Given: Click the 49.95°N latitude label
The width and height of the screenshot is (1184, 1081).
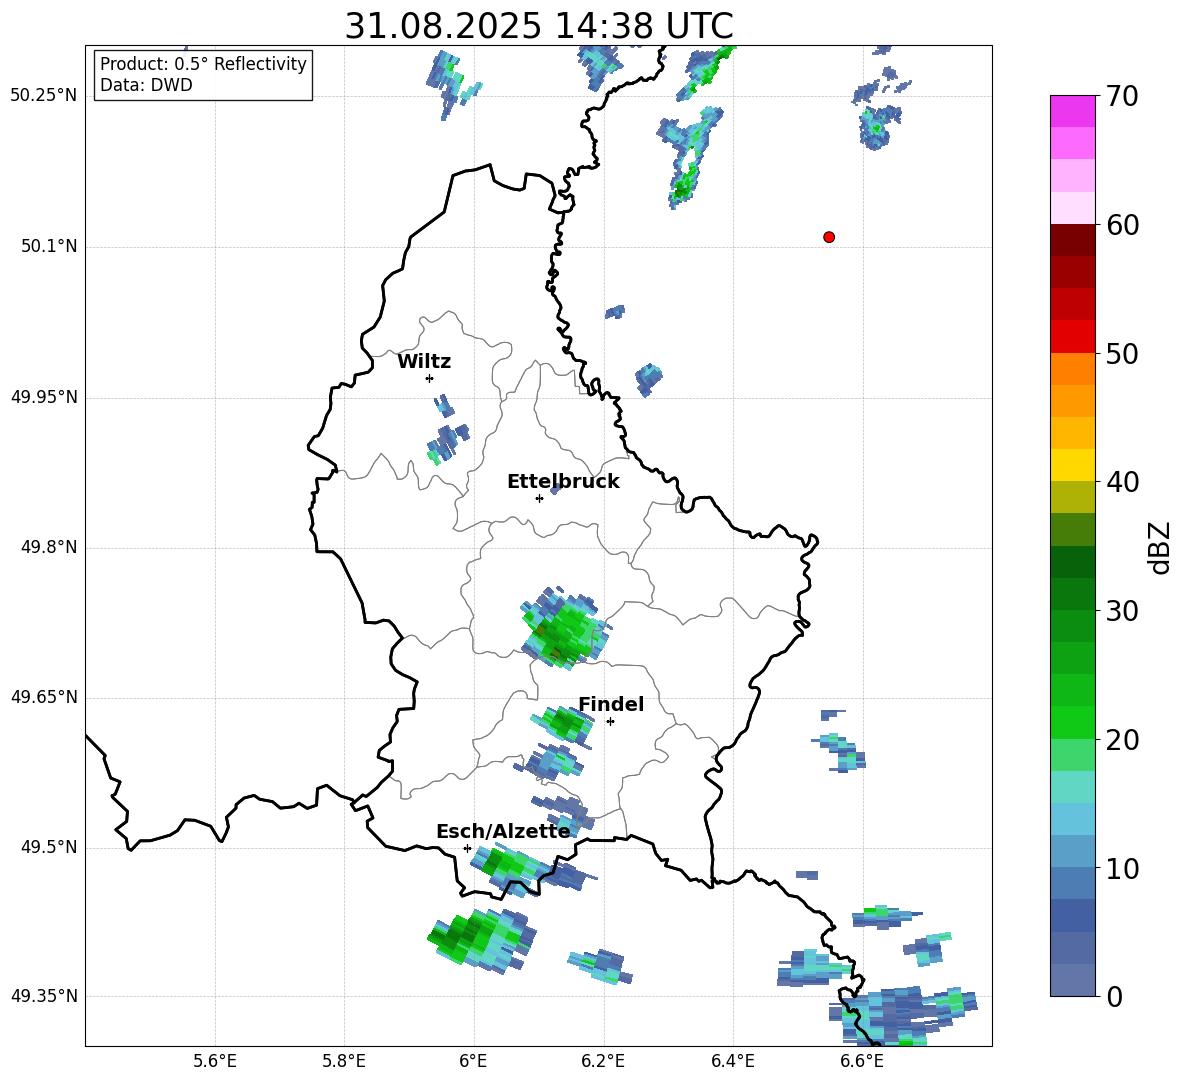Looking at the screenshot, I should (44, 397).
